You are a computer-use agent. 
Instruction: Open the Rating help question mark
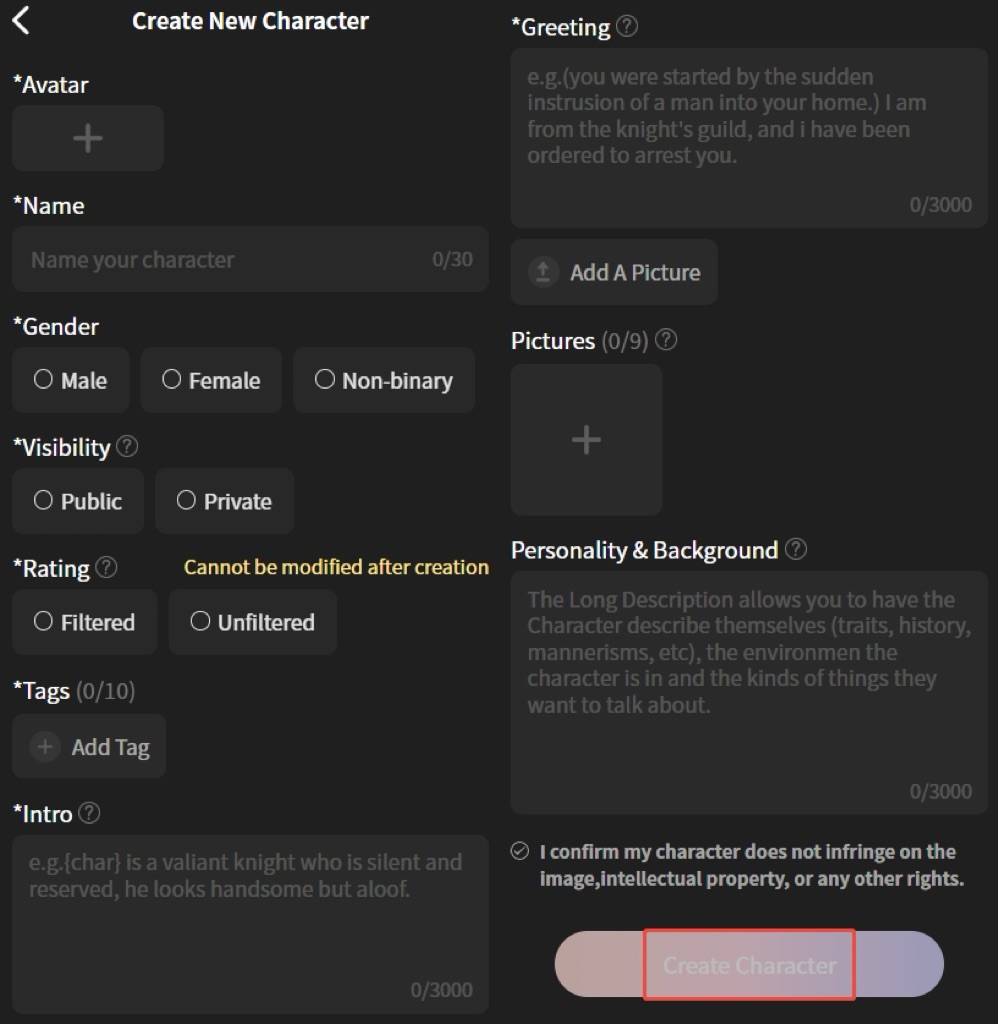point(106,567)
